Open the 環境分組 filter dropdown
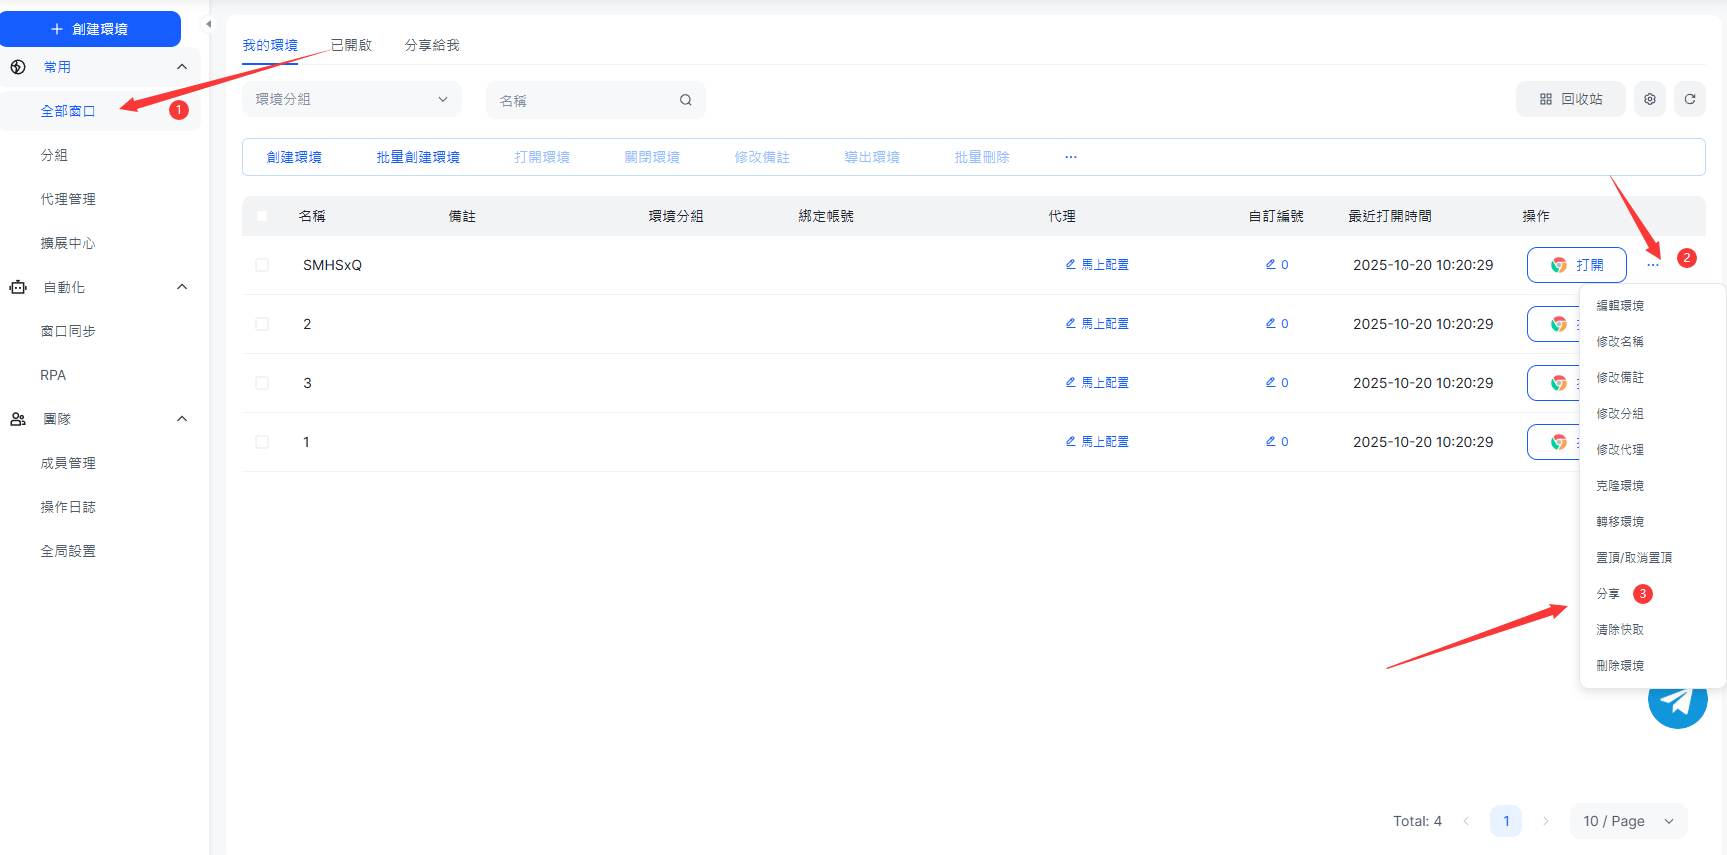 click(351, 99)
